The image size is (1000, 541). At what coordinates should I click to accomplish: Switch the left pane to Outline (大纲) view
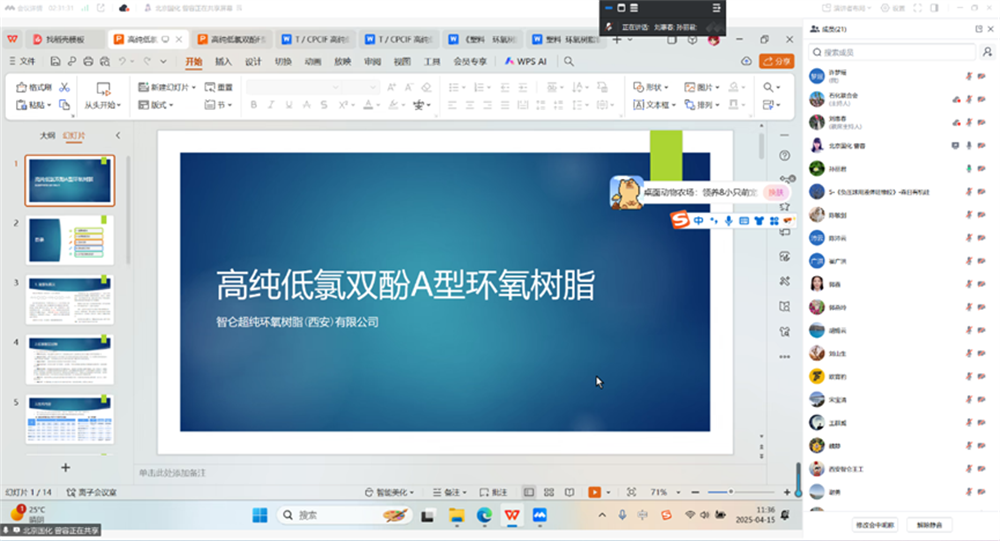click(47, 135)
